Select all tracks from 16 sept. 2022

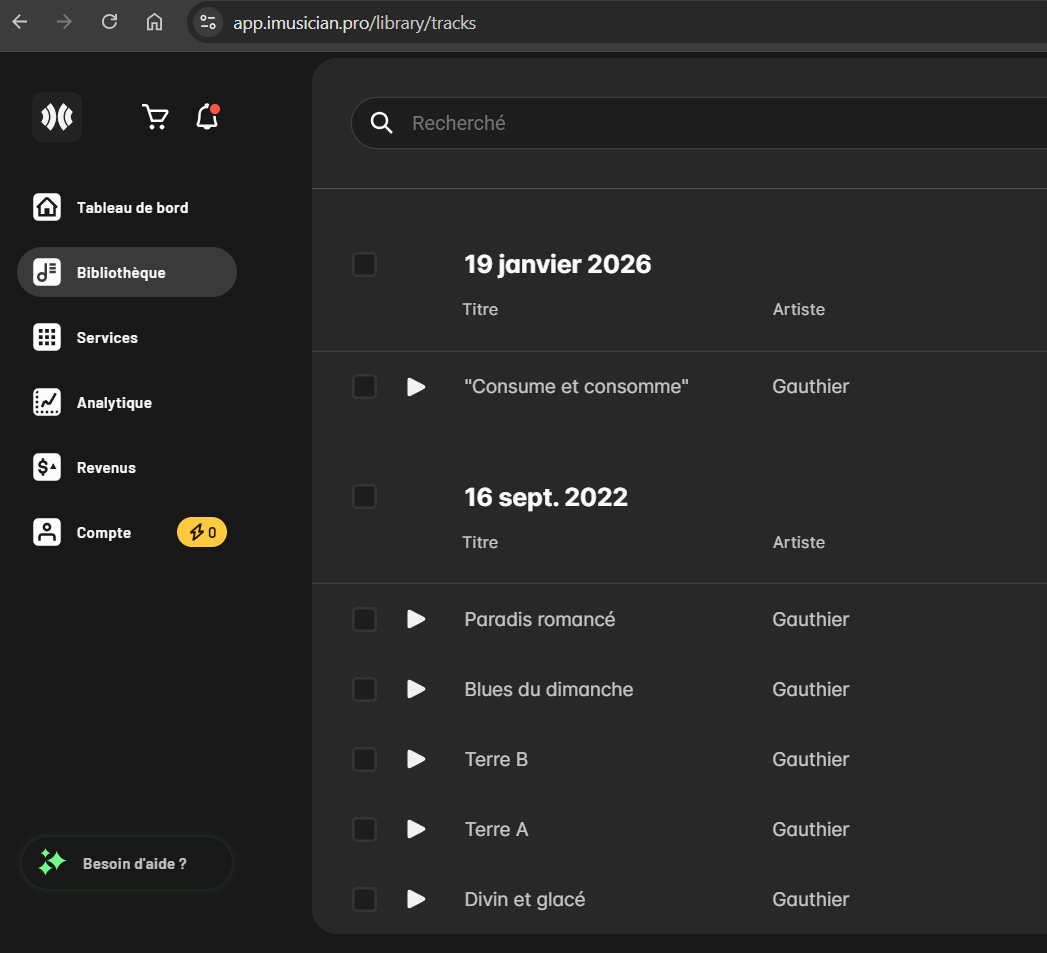point(364,497)
